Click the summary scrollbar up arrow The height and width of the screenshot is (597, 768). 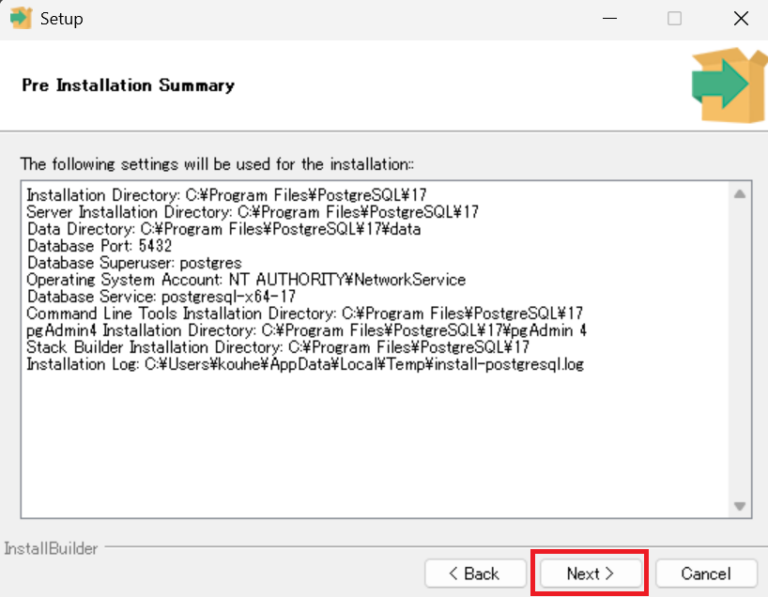click(739, 194)
